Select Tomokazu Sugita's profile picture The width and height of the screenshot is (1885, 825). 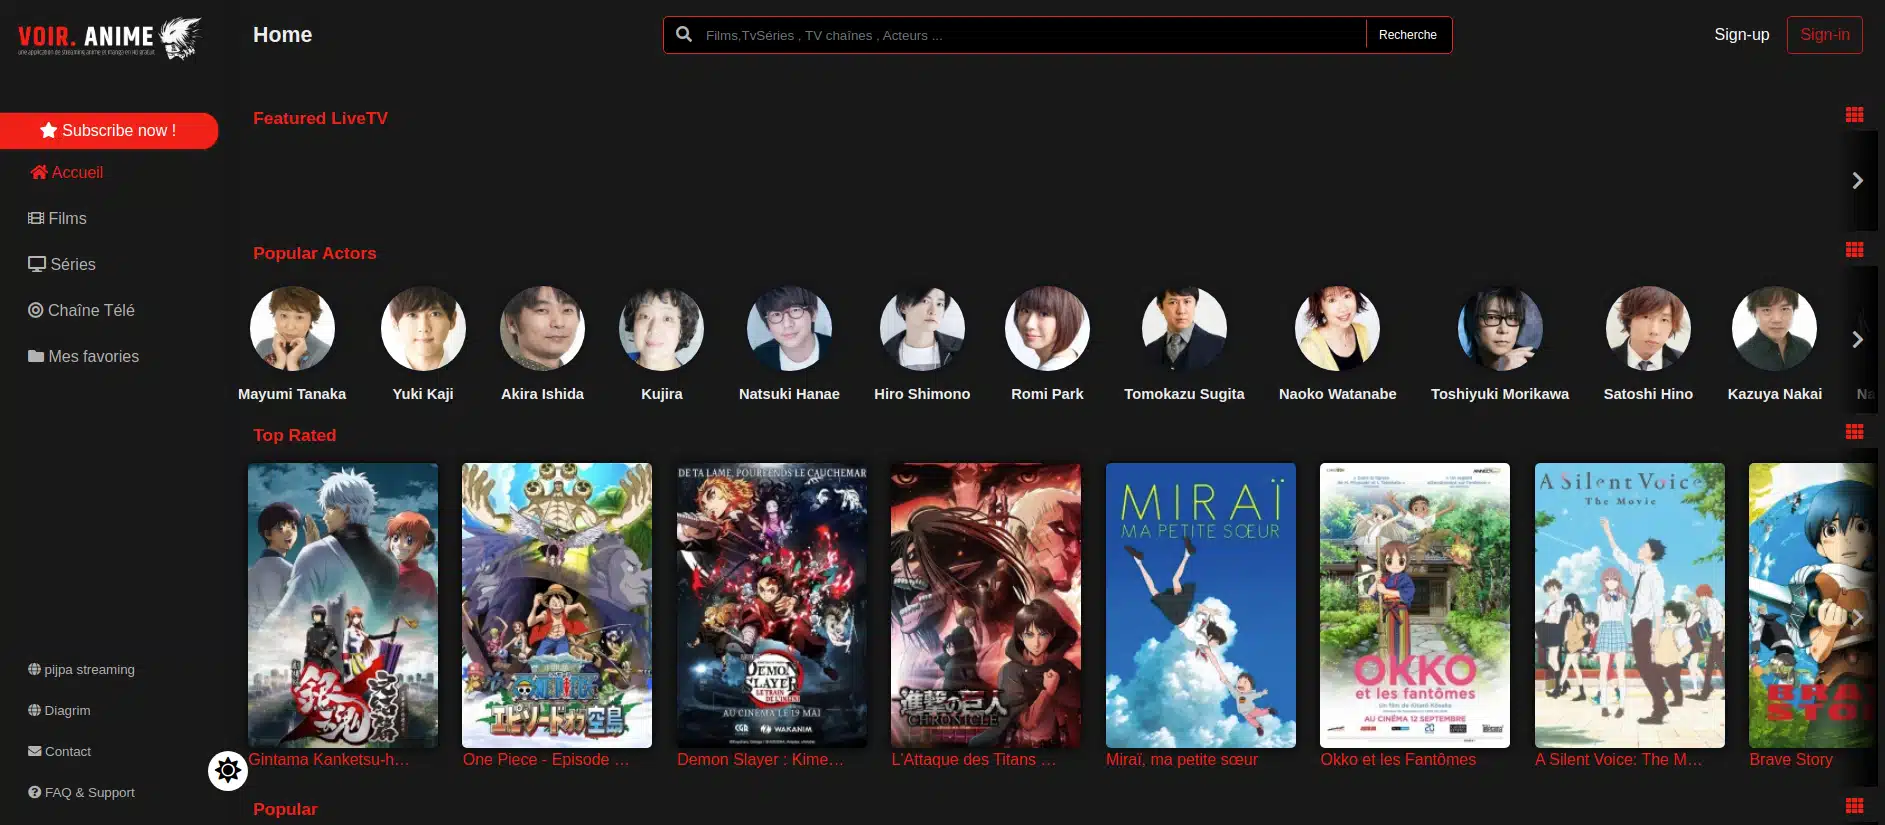click(1184, 329)
